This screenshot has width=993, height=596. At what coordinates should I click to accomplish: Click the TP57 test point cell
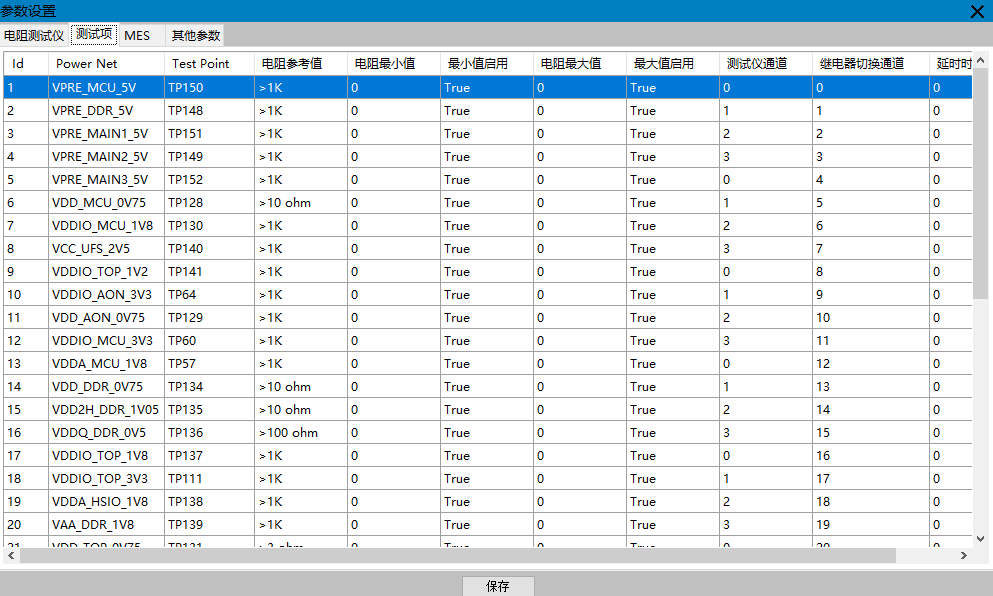point(209,364)
